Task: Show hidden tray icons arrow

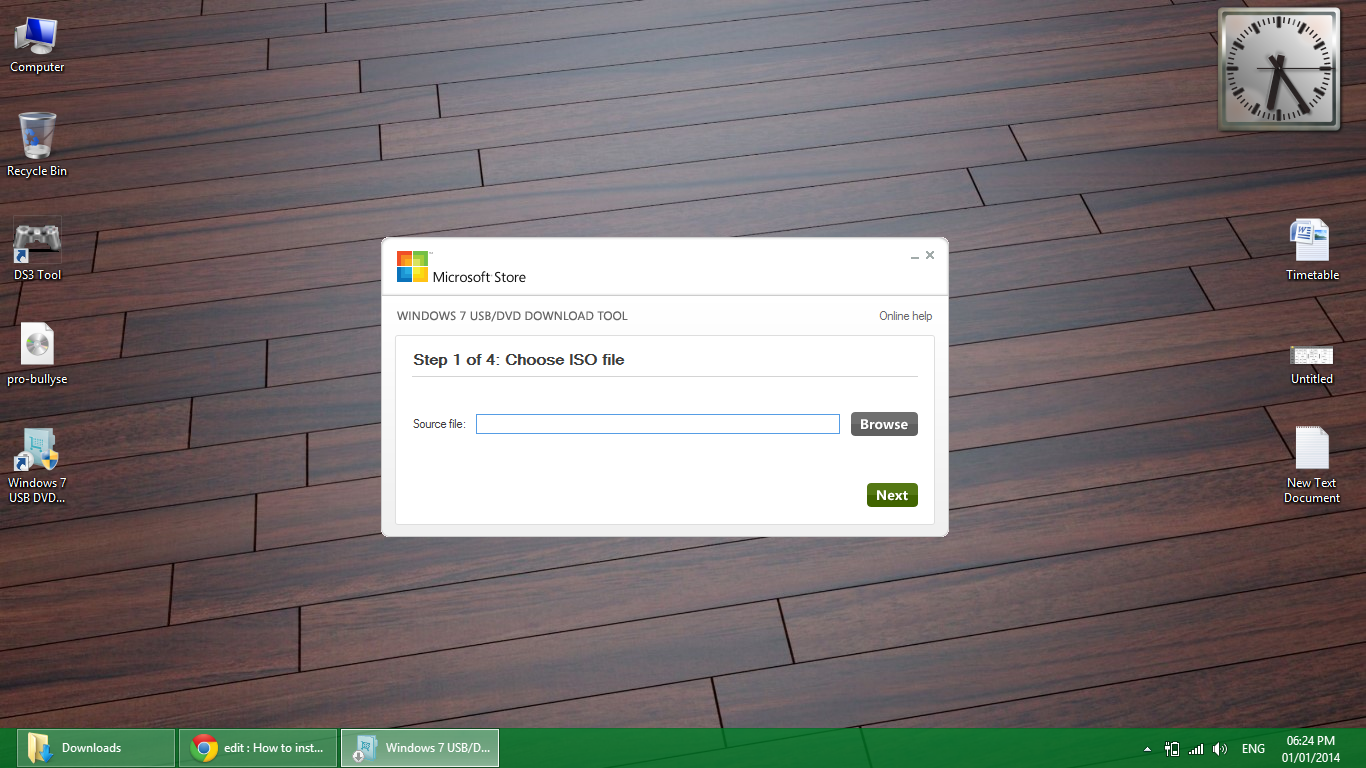Action: point(1147,749)
